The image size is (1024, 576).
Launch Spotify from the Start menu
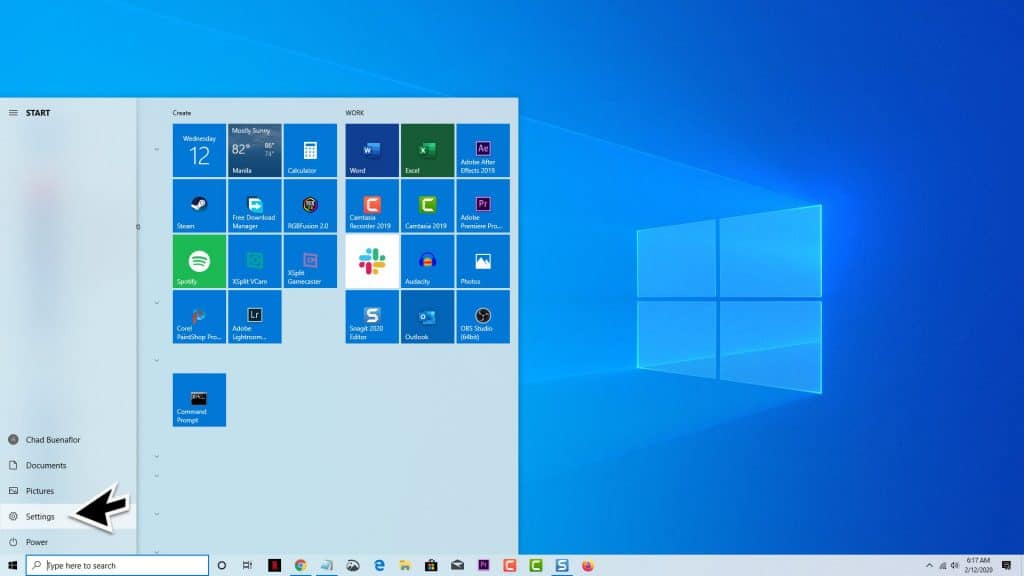tap(198, 262)
